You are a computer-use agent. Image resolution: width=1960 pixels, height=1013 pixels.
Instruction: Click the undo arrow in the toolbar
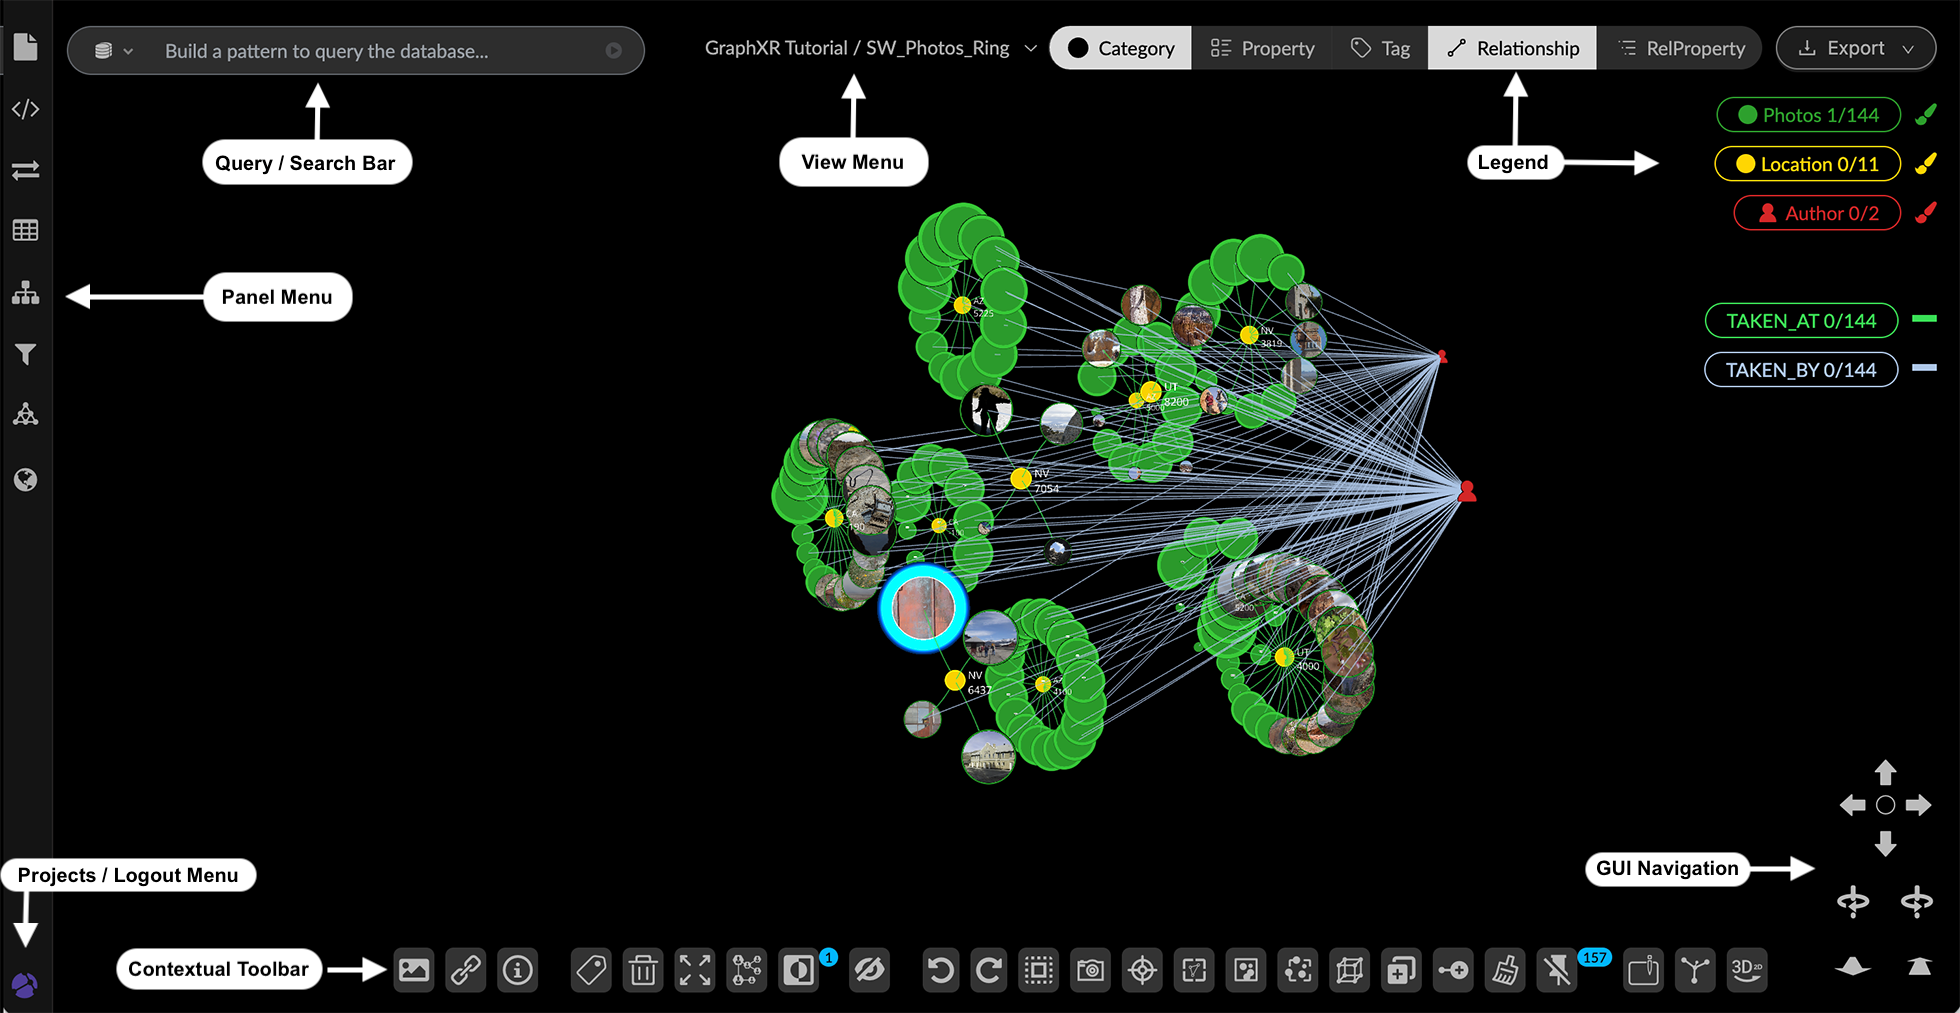tap(939, 970)
